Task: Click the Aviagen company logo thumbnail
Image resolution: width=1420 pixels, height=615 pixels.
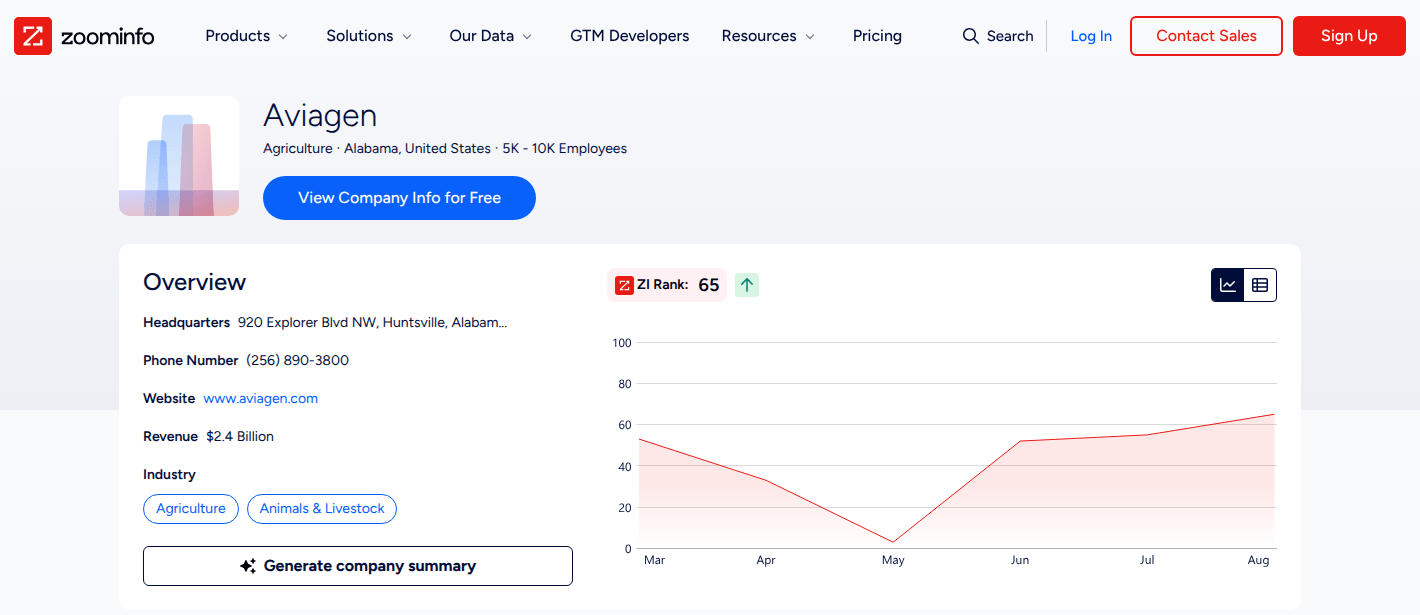Action: click(179, 156)
